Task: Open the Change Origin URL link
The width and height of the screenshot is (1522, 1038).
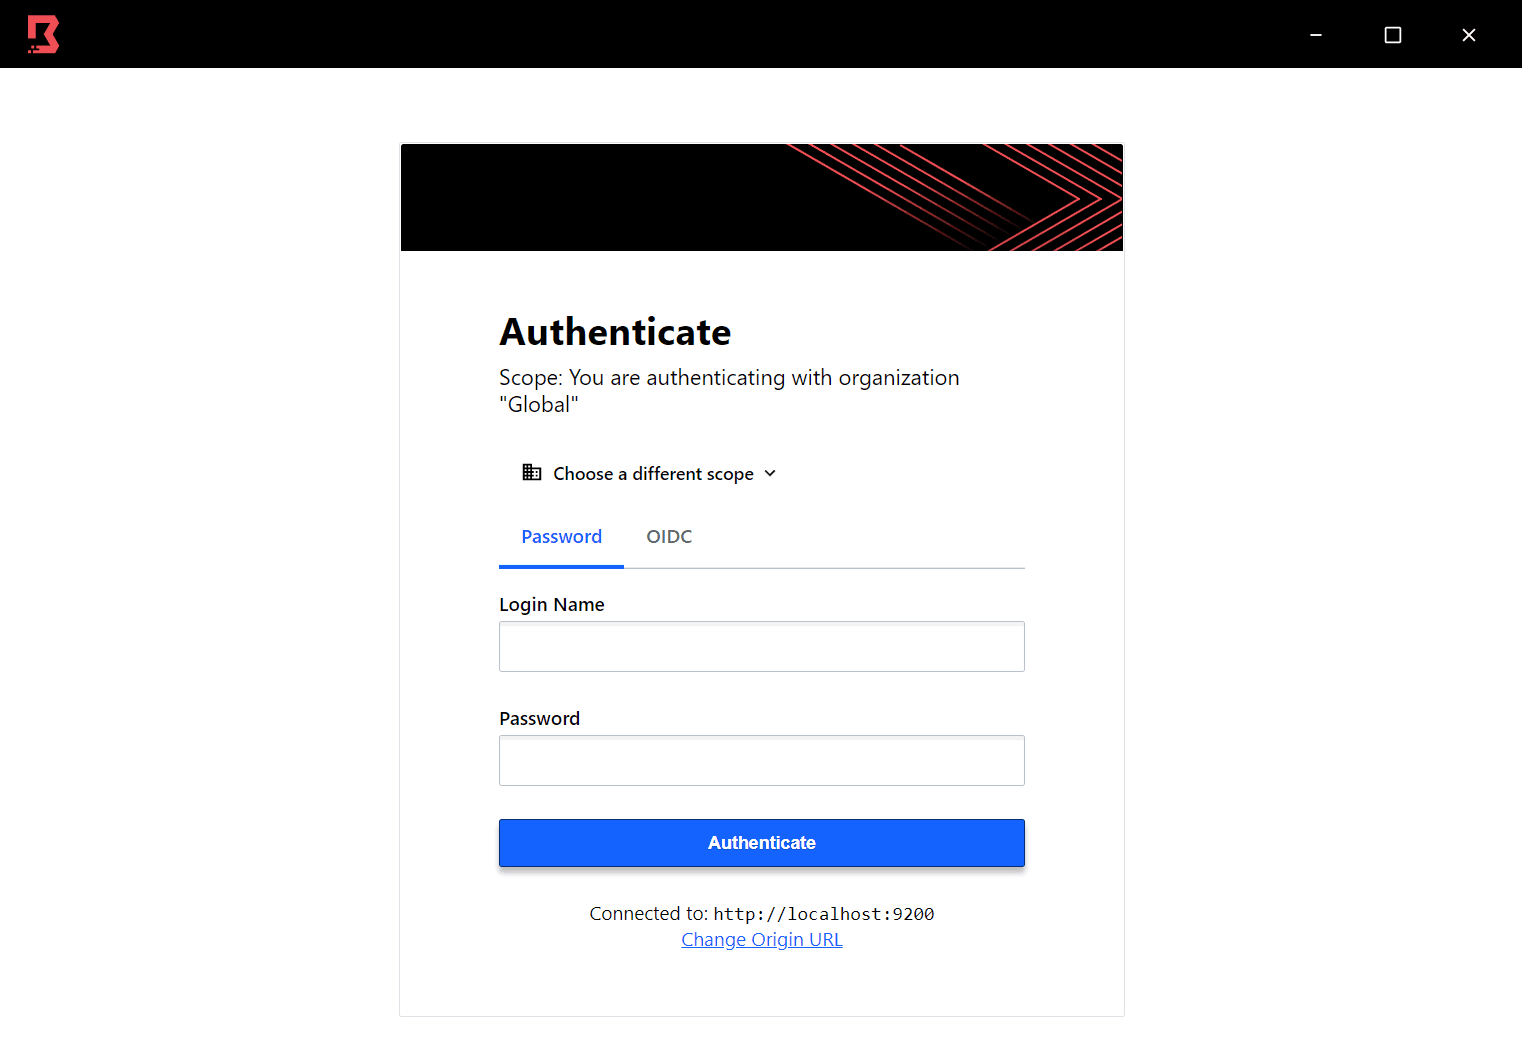Action: pos(761,939)
